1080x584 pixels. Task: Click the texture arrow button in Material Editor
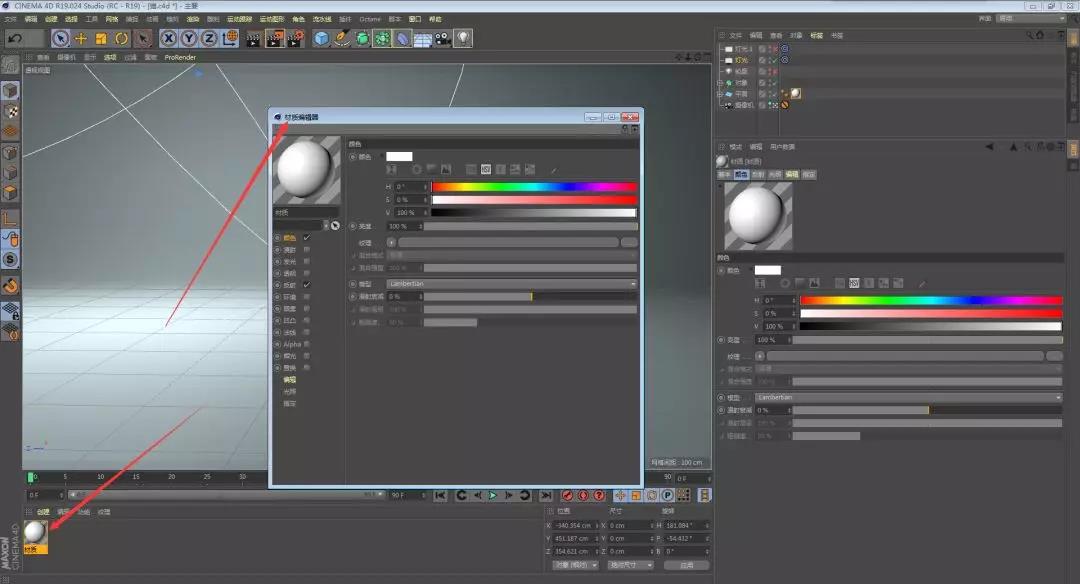click(391, 242)
